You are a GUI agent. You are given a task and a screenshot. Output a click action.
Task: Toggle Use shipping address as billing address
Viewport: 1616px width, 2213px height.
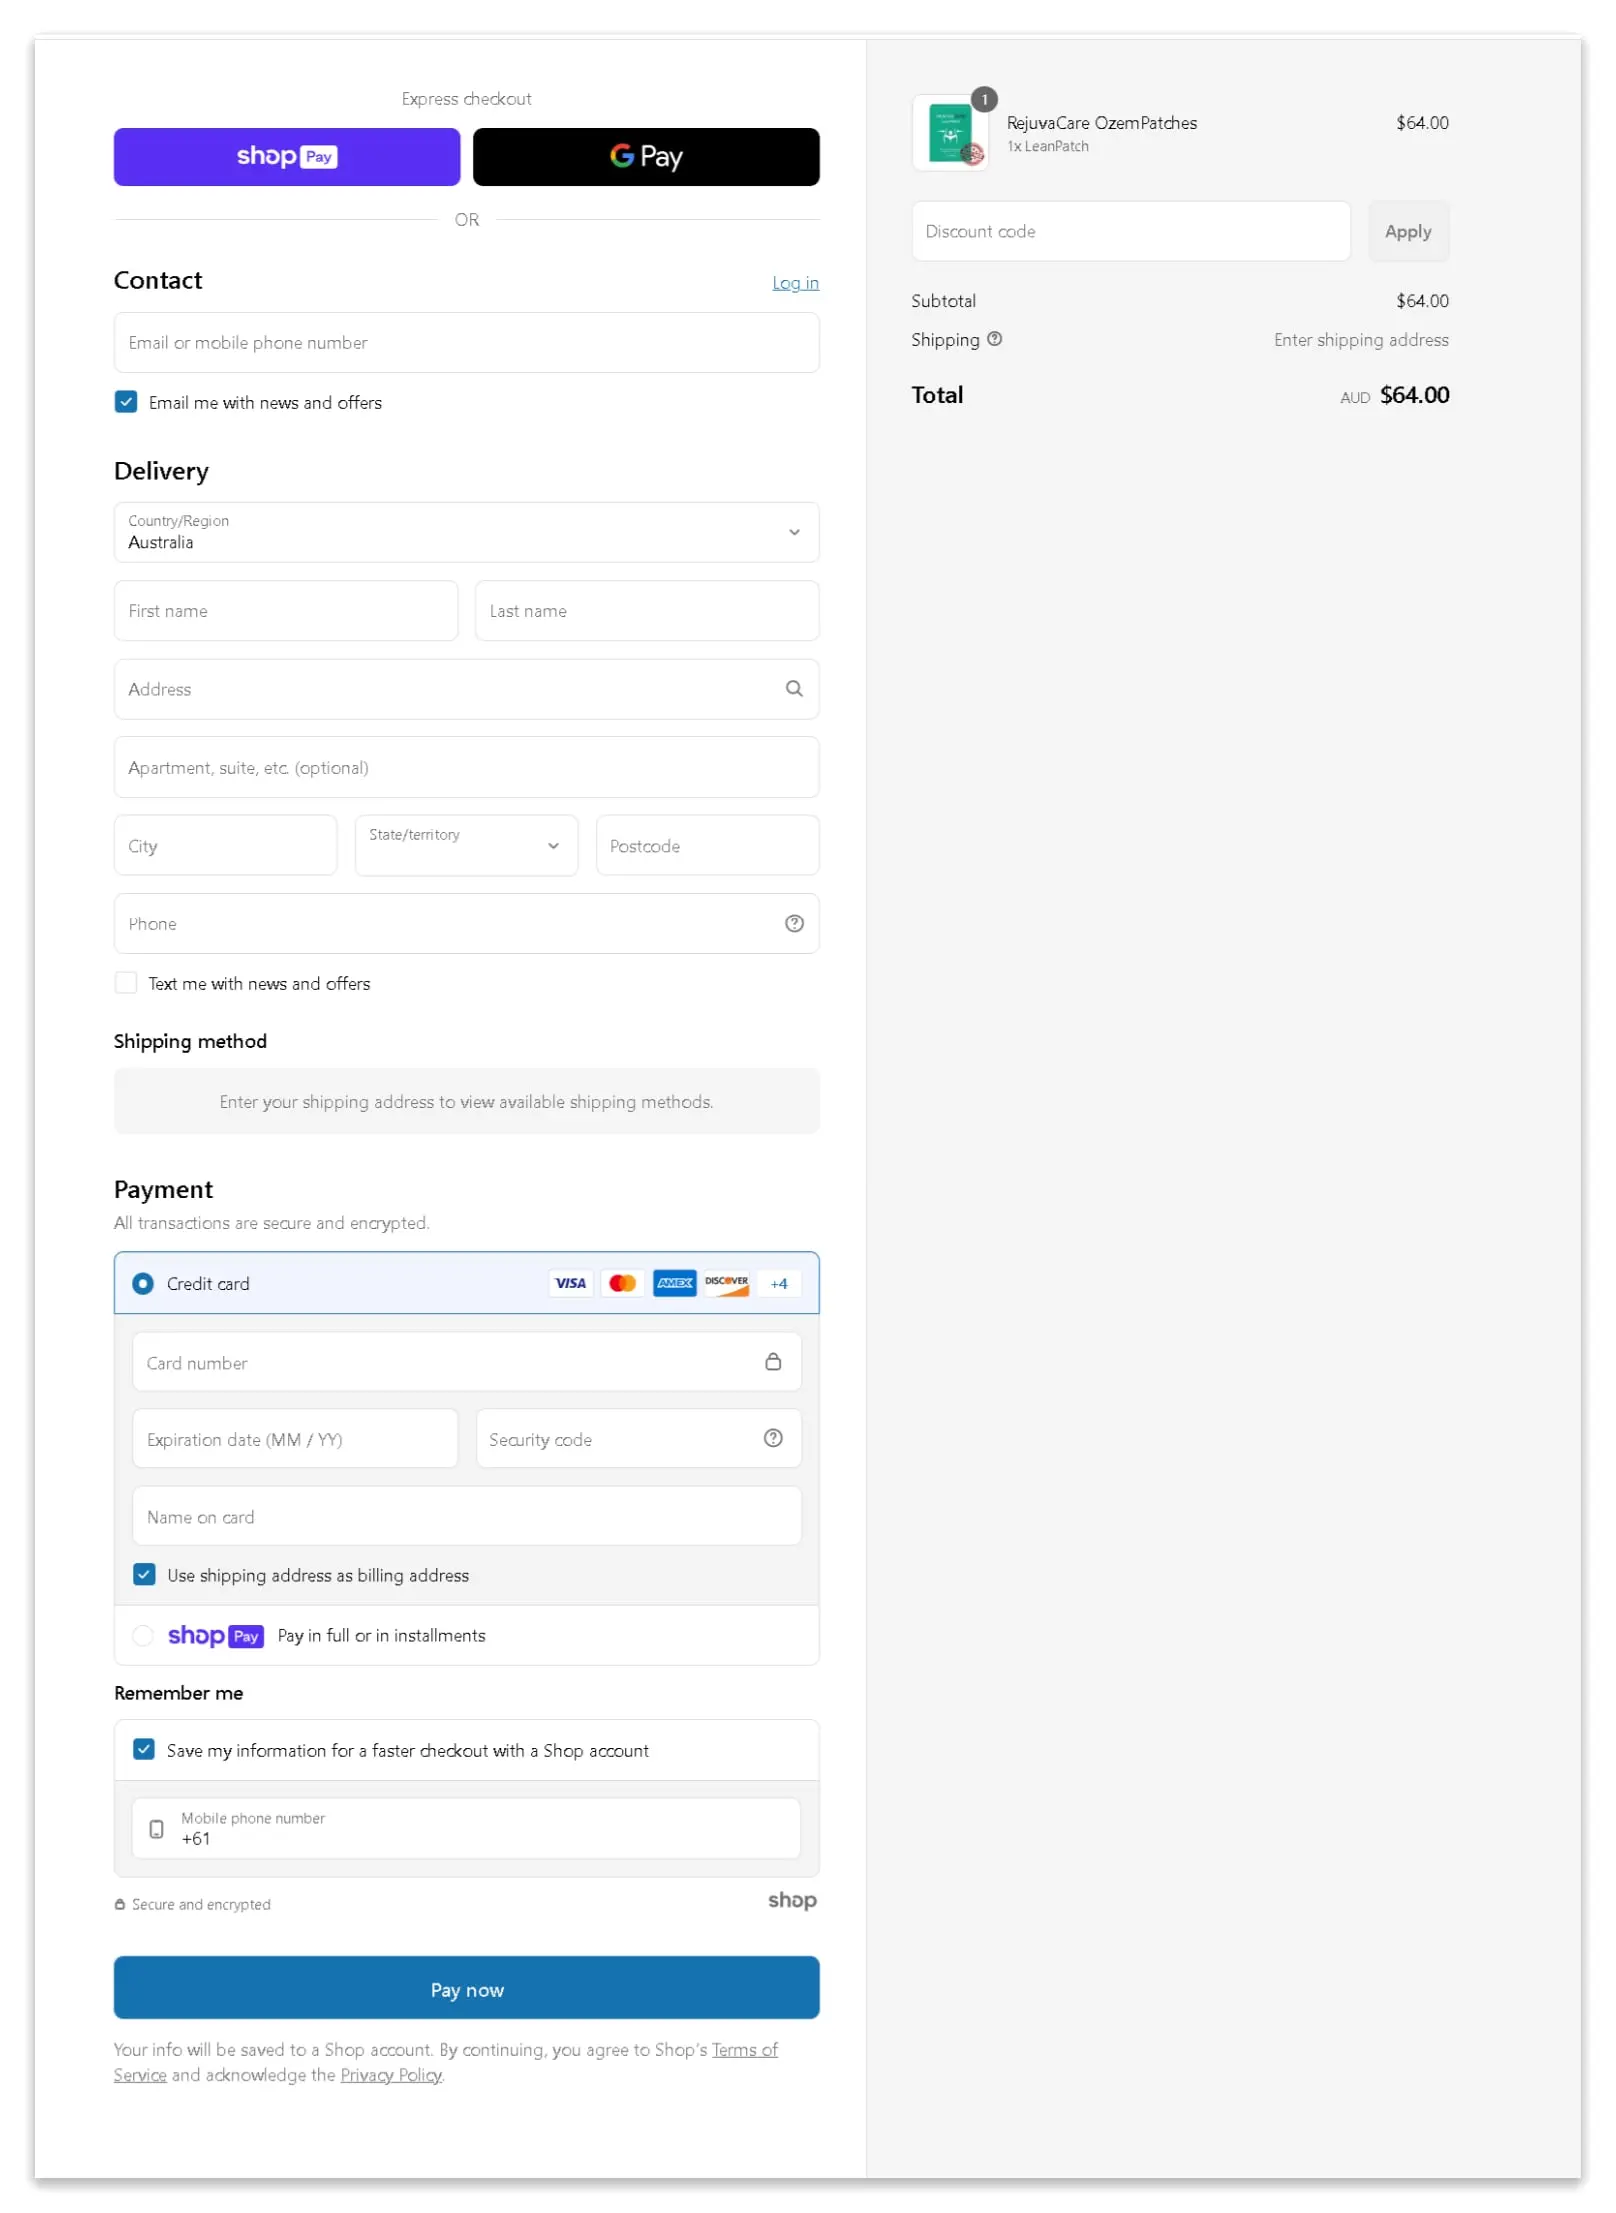(x=144, y=1574)
